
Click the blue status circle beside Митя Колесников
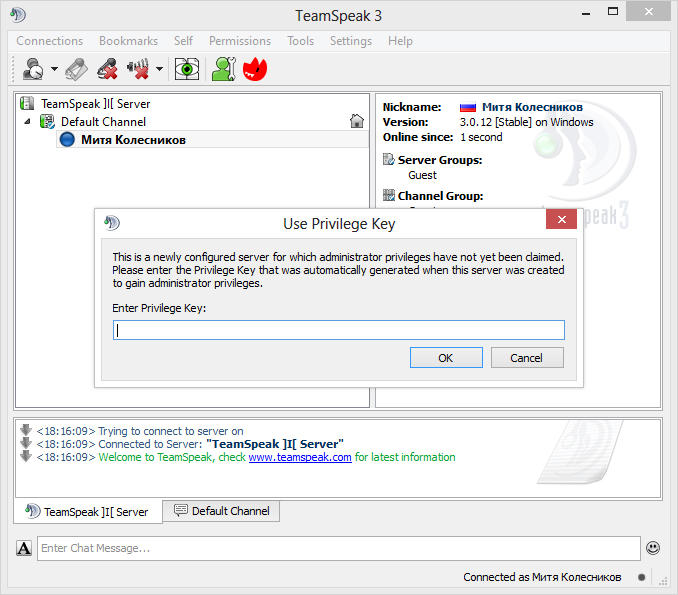[x=67, y=140]
